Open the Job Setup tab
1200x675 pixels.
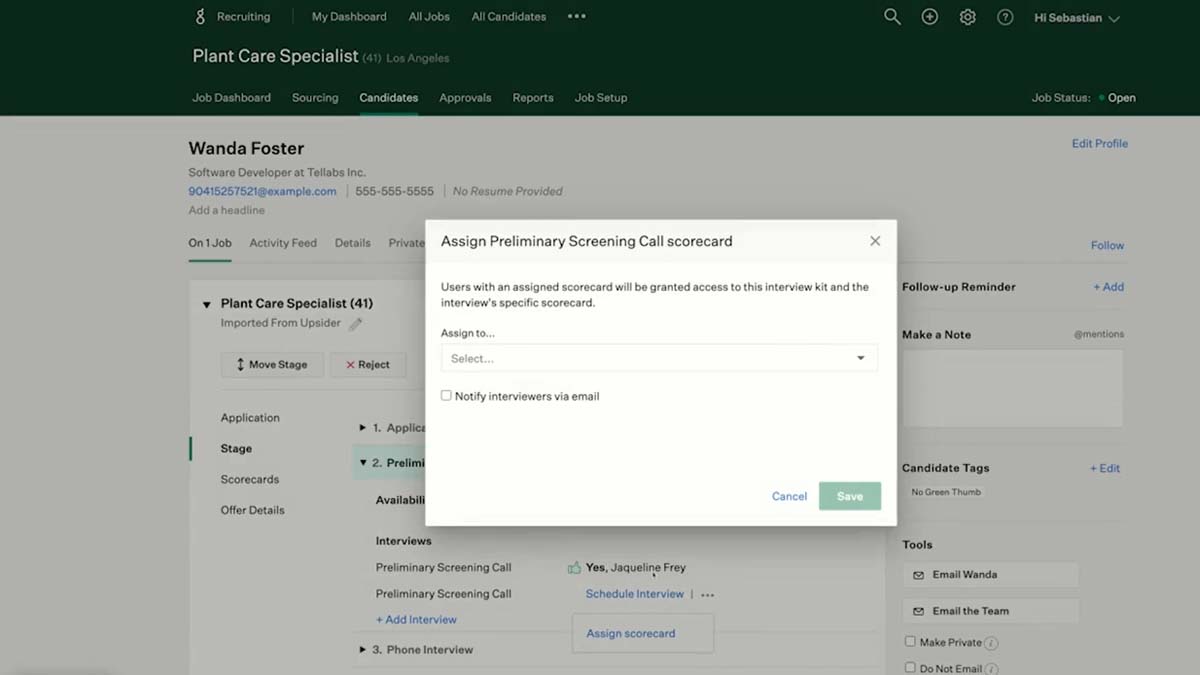point(601,98)
